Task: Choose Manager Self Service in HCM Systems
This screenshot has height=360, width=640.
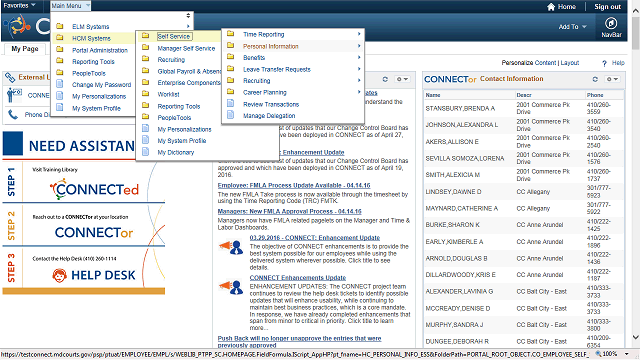Action: tap(186, 48)
